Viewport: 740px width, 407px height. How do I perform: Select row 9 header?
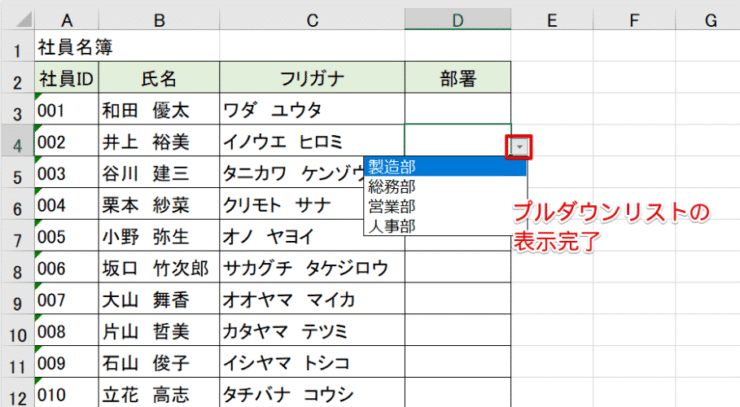point(17,299)
